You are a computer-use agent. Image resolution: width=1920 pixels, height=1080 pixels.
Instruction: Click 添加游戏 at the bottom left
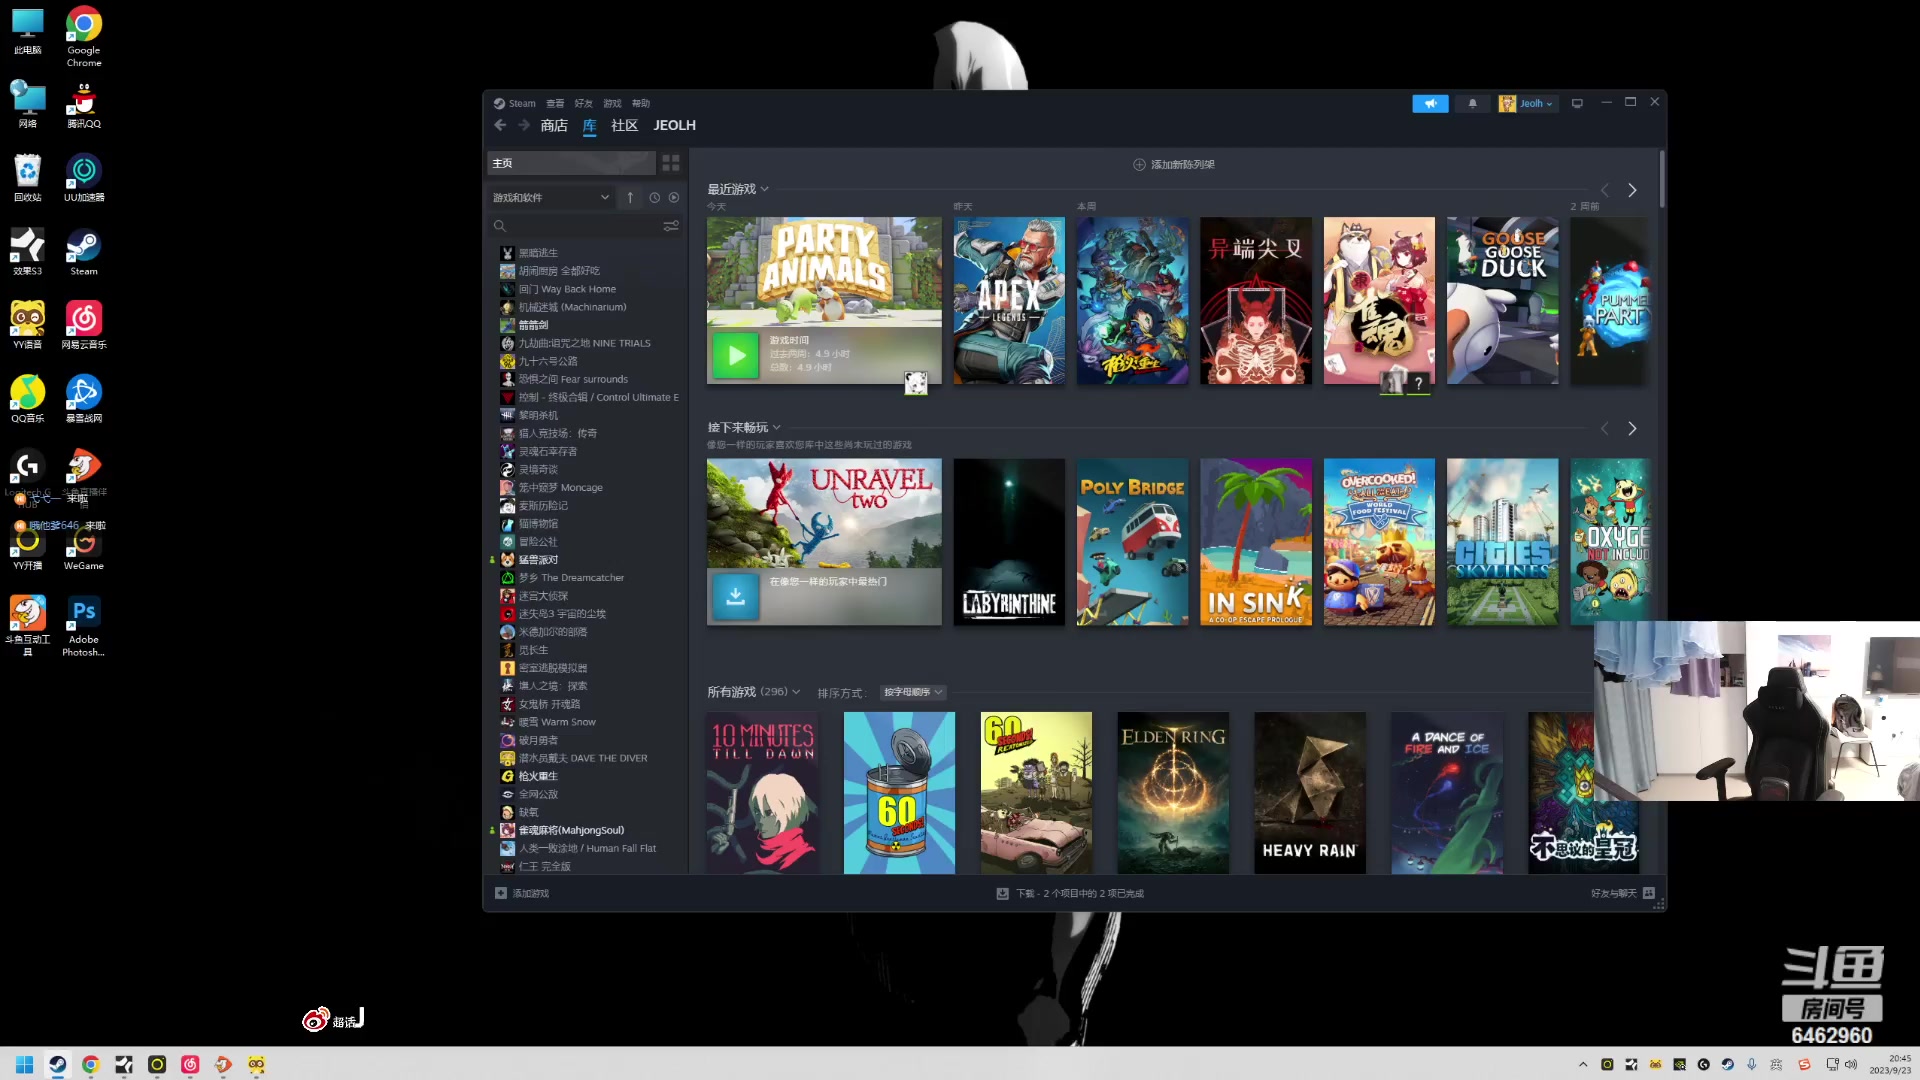click(x=522, y=893)
